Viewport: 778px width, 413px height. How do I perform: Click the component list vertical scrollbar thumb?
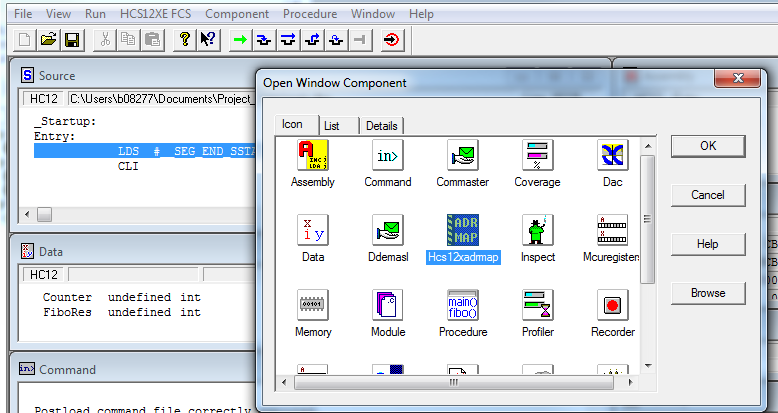click(648, 219)
